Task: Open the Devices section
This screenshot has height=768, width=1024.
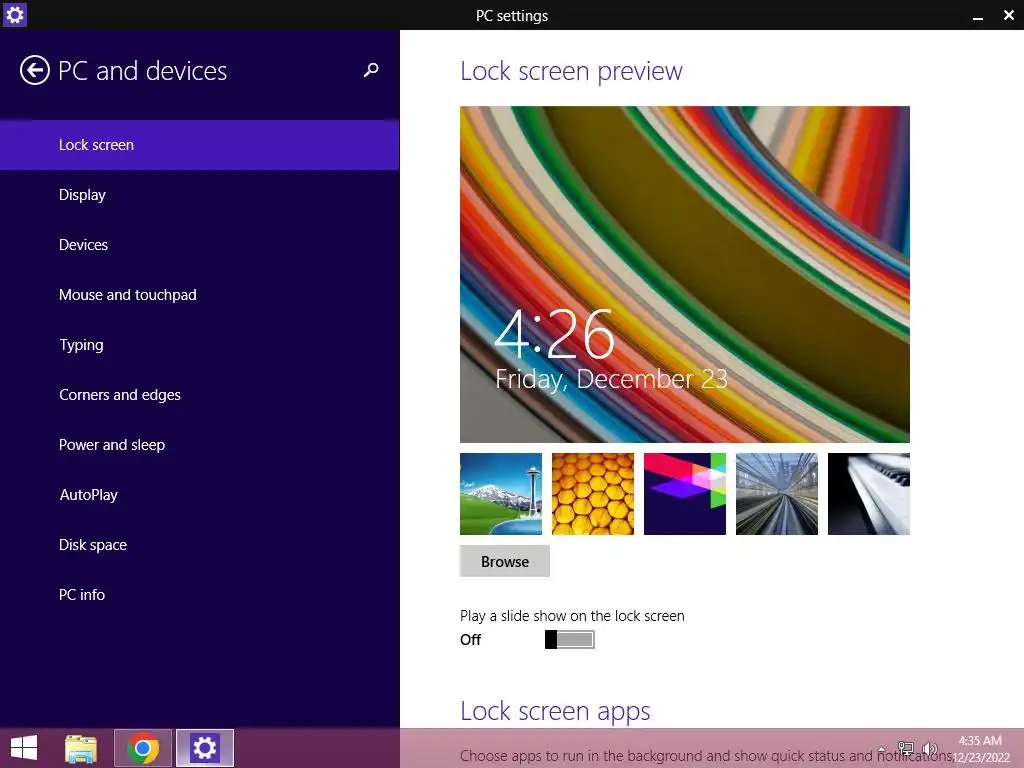Action: click(x=199, y=245)
